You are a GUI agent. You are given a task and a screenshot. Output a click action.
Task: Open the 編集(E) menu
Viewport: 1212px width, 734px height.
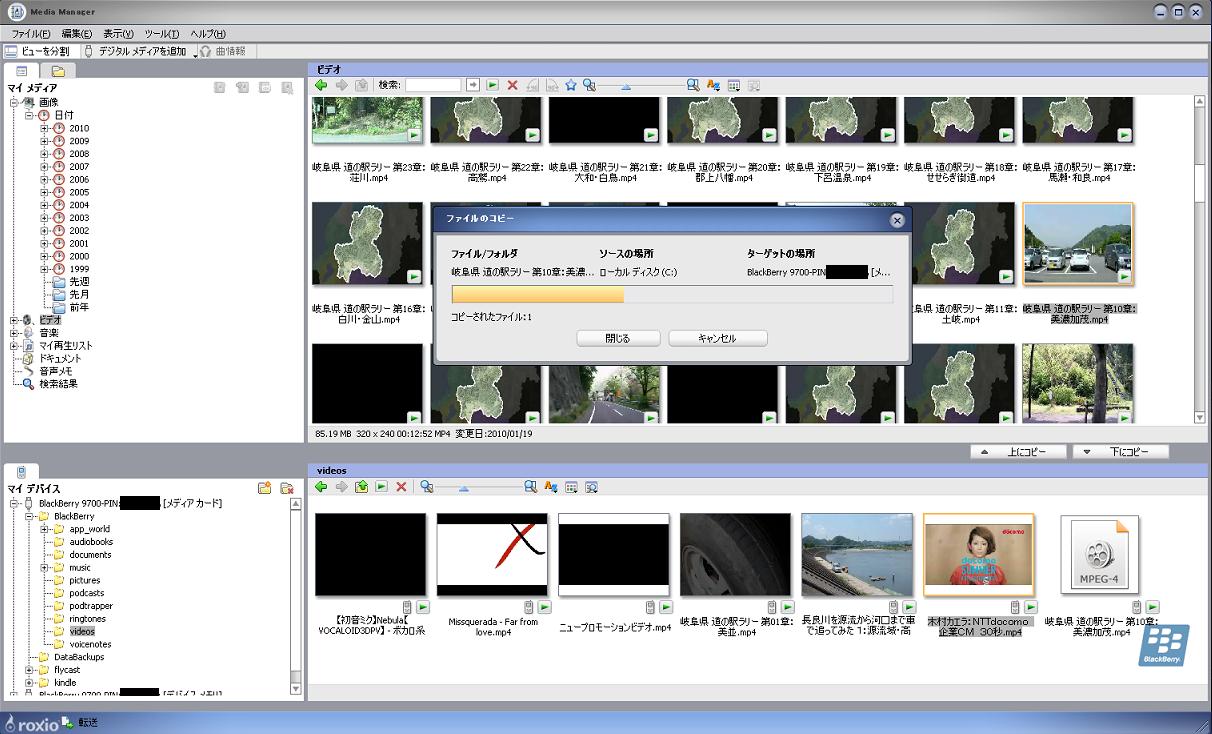coord(76,34)
